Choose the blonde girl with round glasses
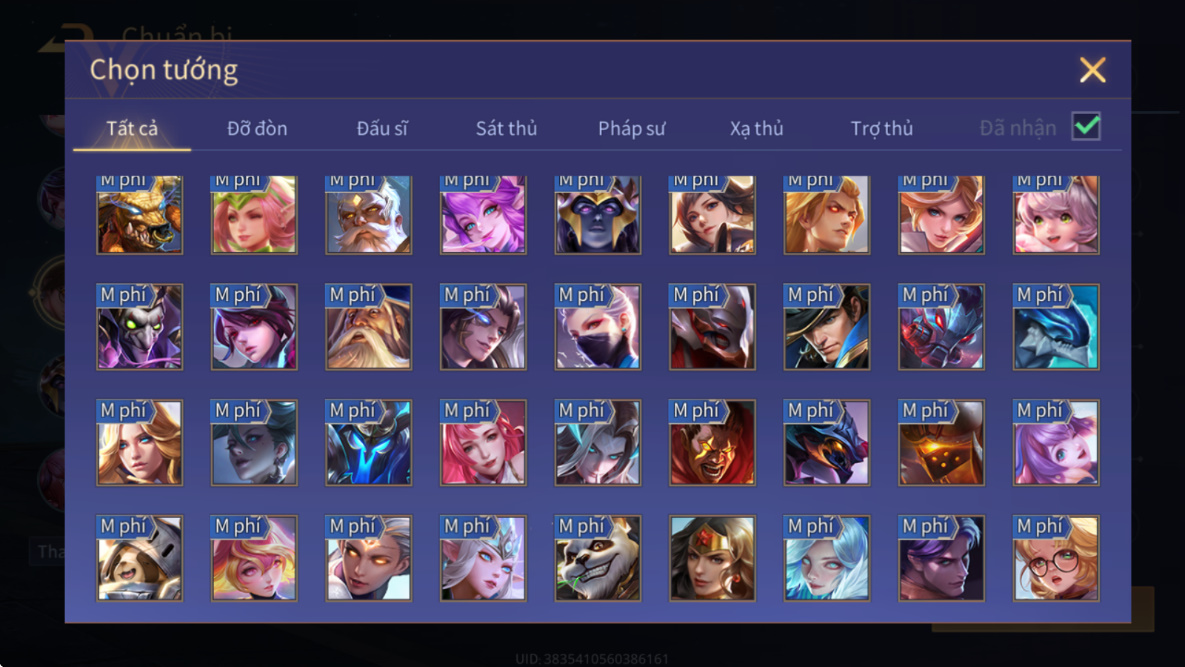 coord(1056,558)
